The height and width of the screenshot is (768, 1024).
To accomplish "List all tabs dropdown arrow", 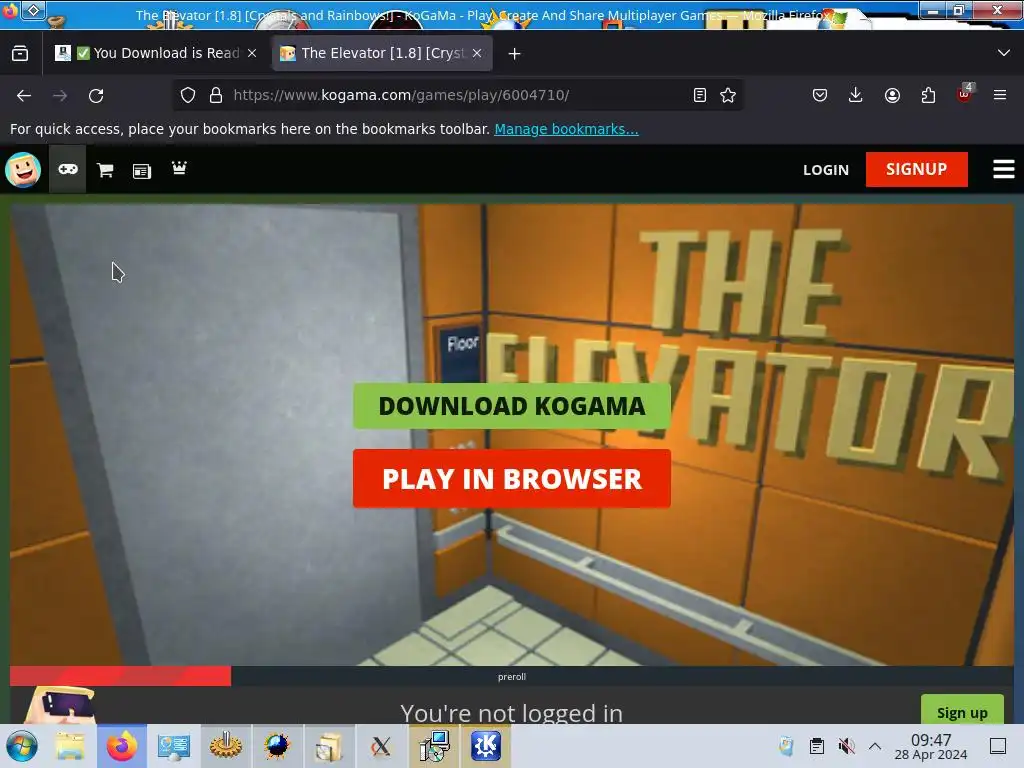I will coord(1004,53).
